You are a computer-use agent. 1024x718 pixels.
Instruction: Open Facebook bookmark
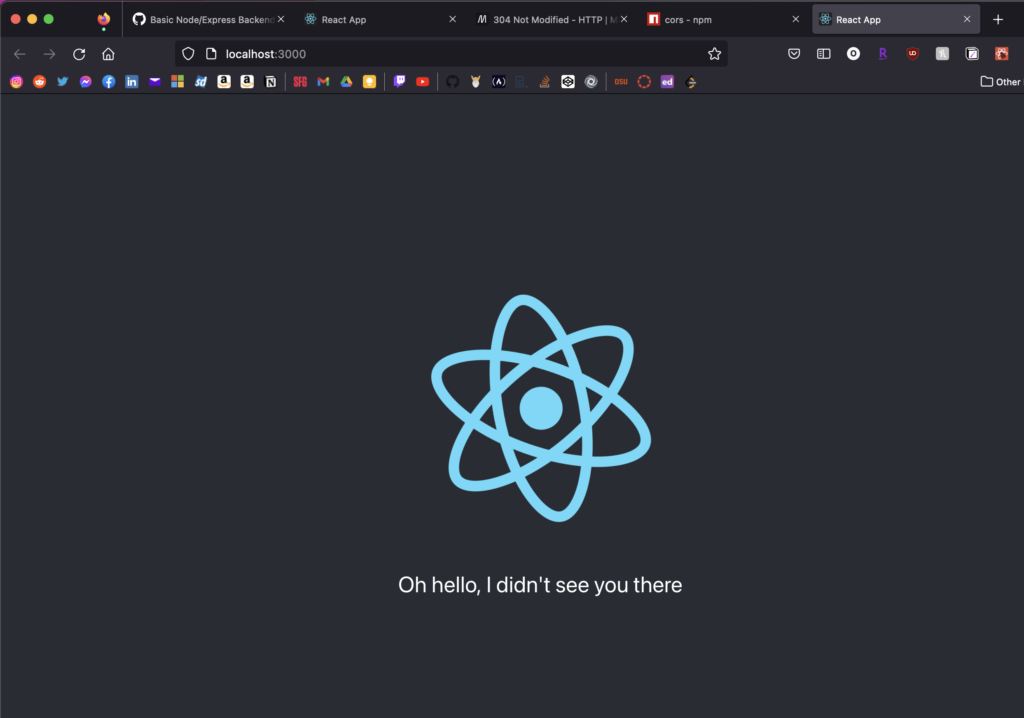[x=108, y=82]
